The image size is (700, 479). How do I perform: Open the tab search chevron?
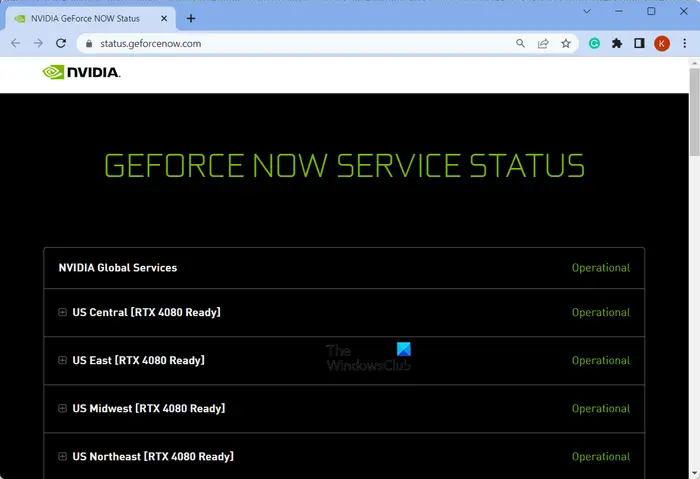587,11
